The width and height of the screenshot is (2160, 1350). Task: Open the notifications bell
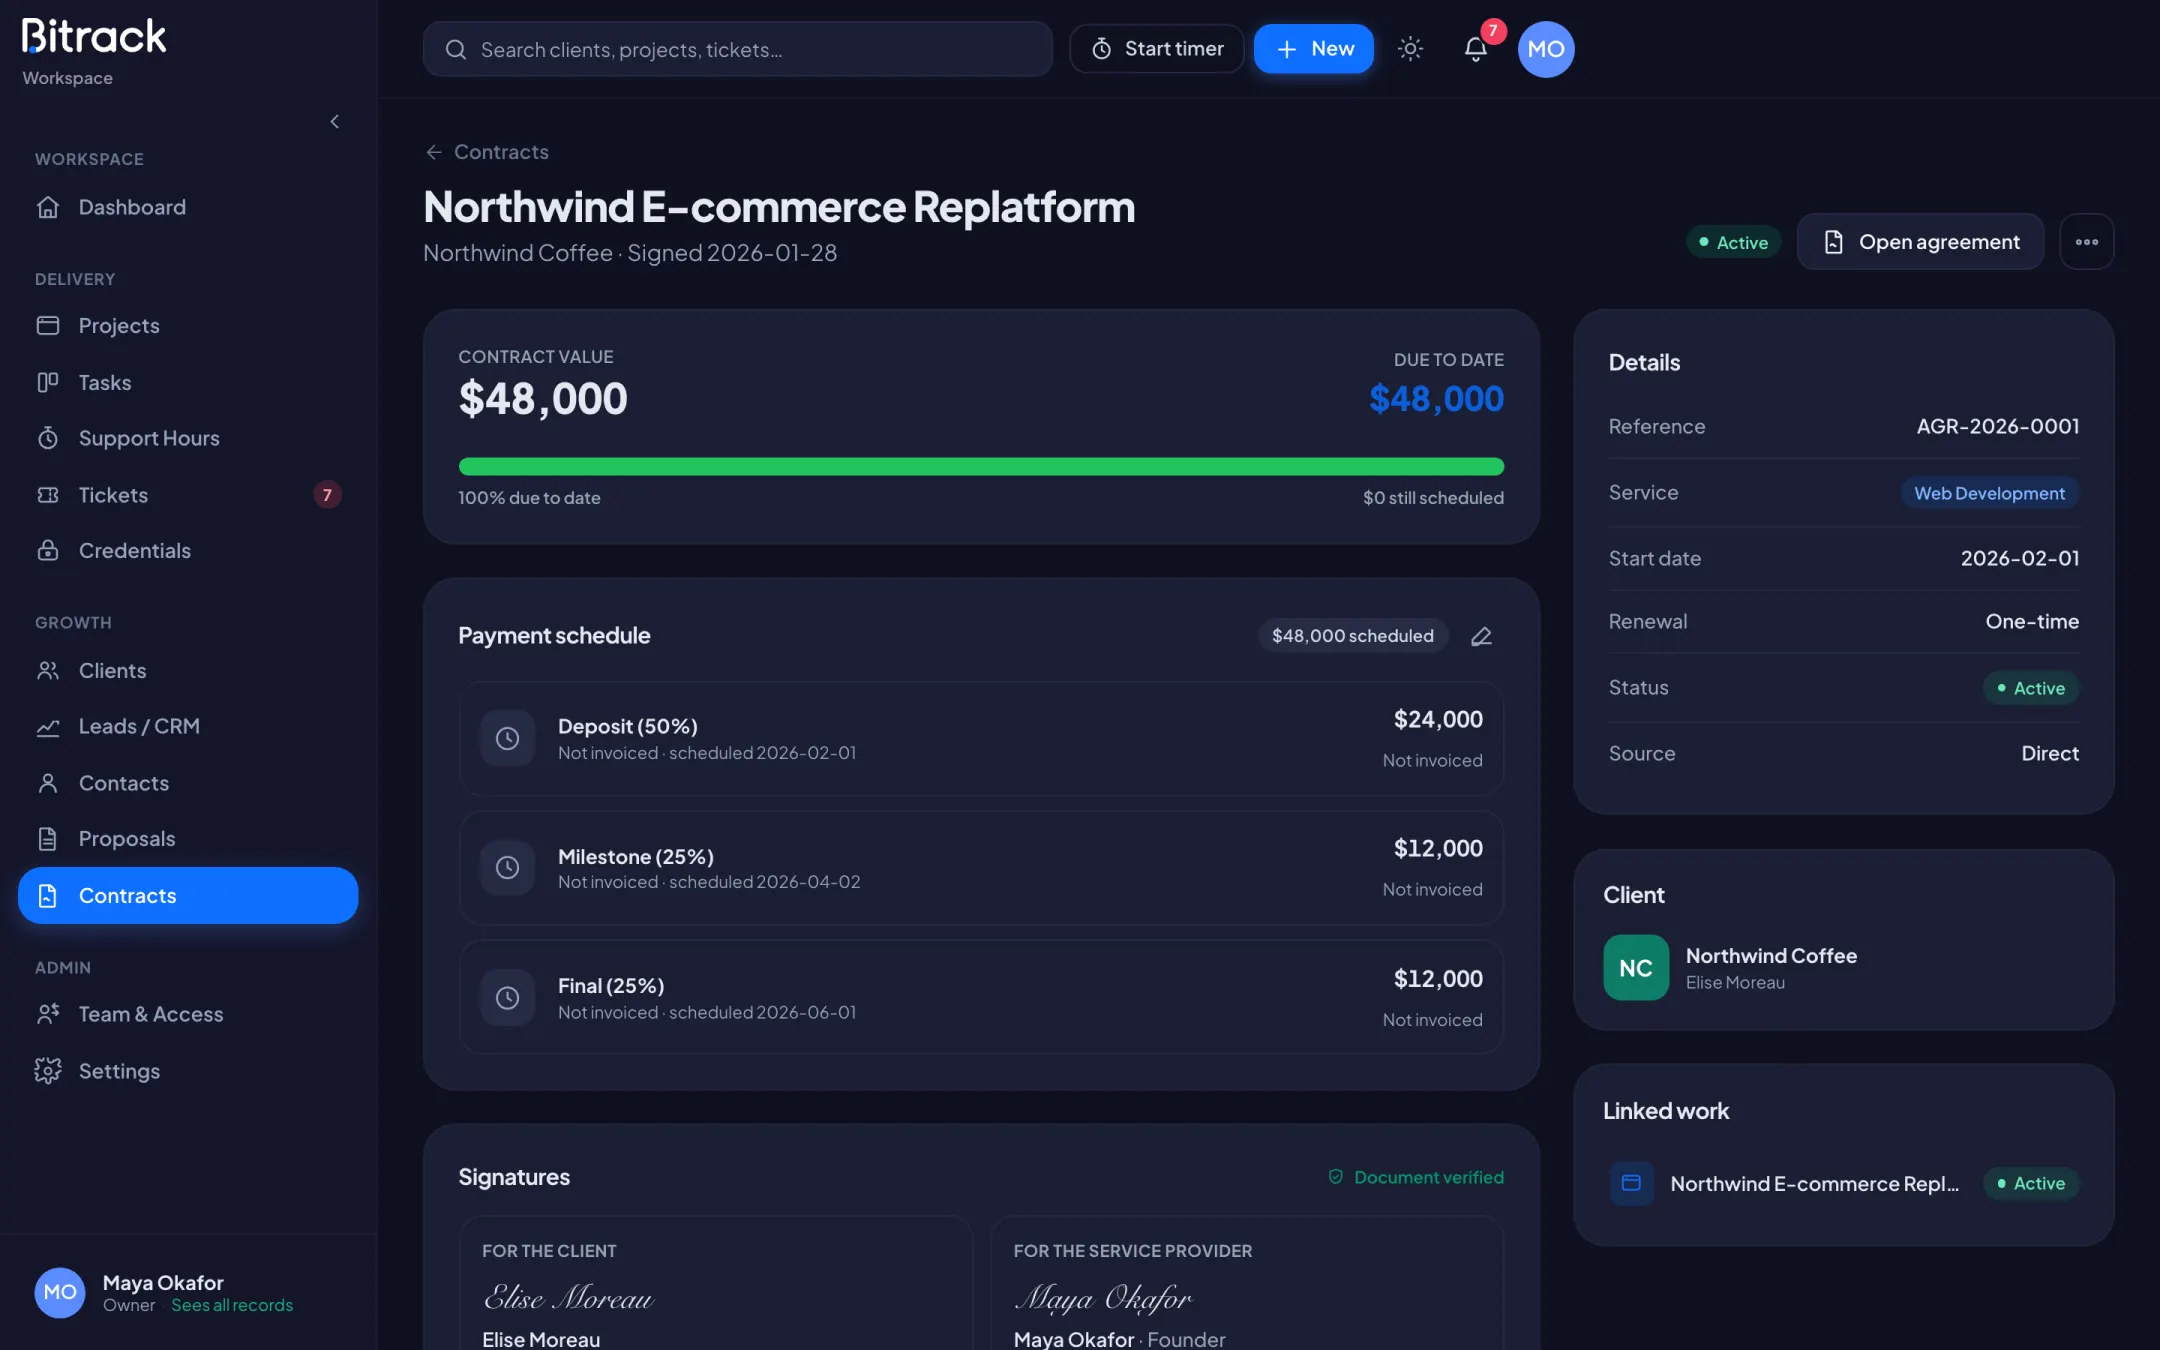tap(1475, 49)
